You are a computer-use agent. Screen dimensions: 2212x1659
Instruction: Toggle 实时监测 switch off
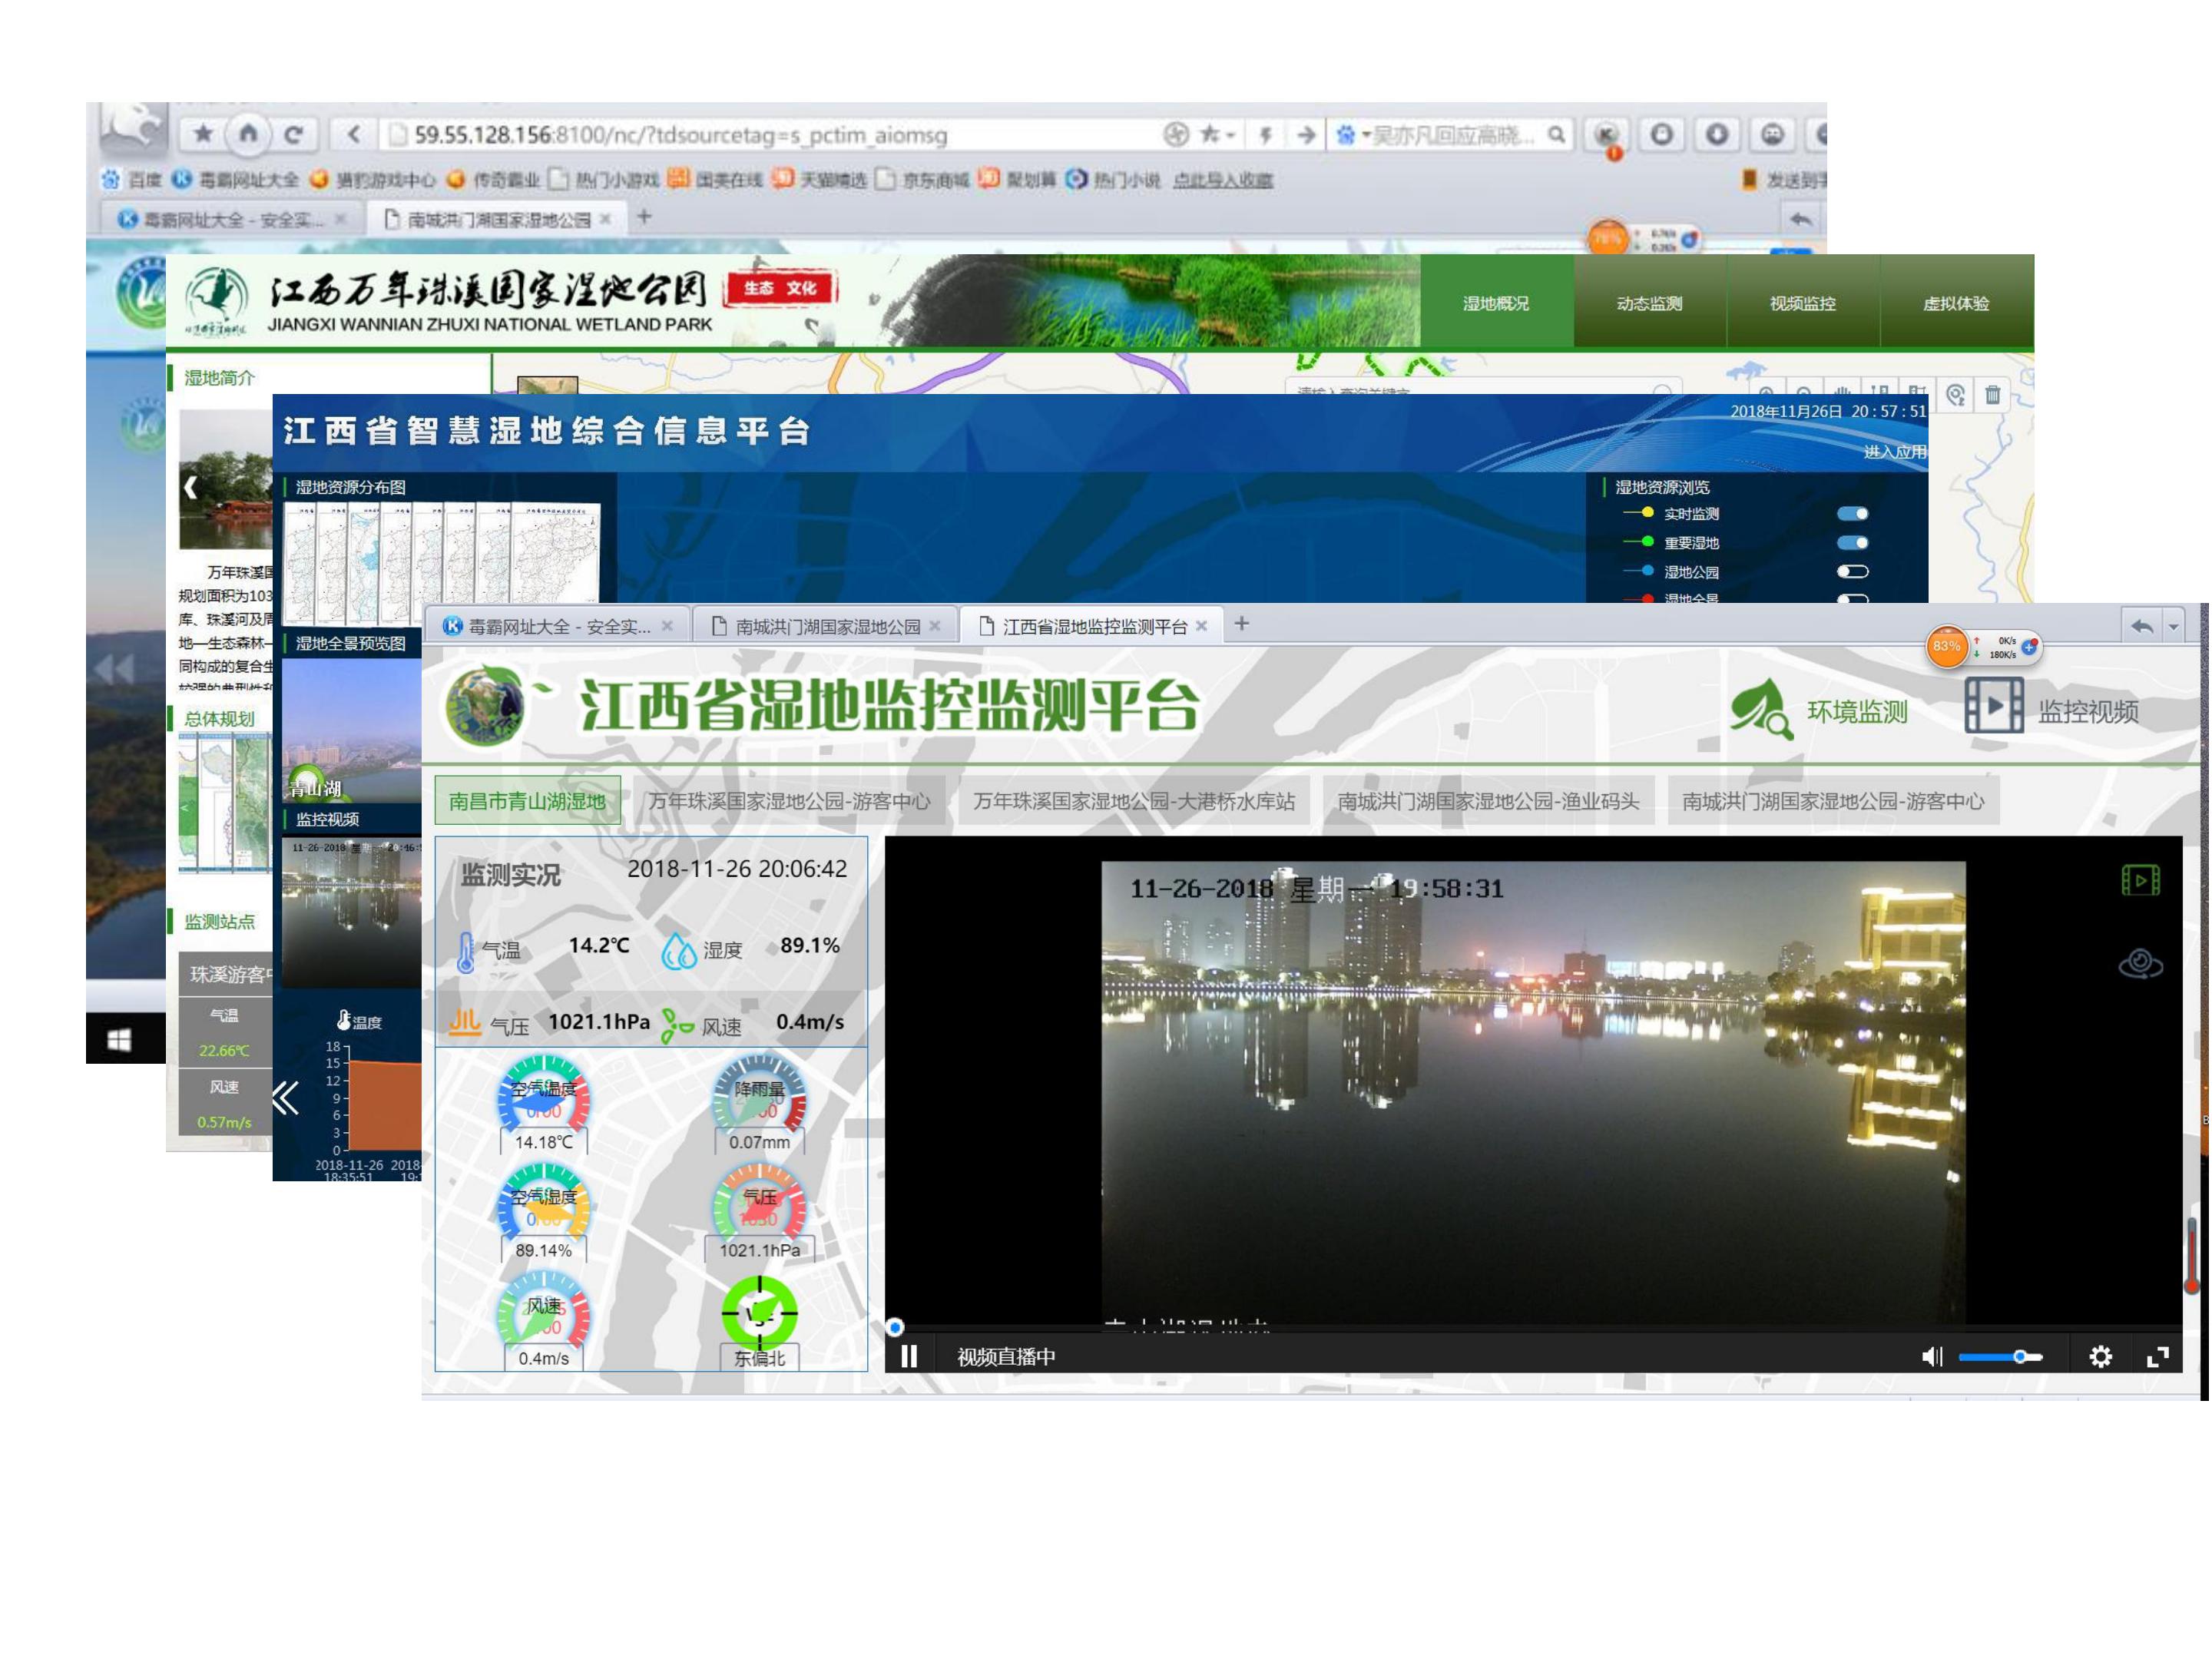(x=1852, y=513)
